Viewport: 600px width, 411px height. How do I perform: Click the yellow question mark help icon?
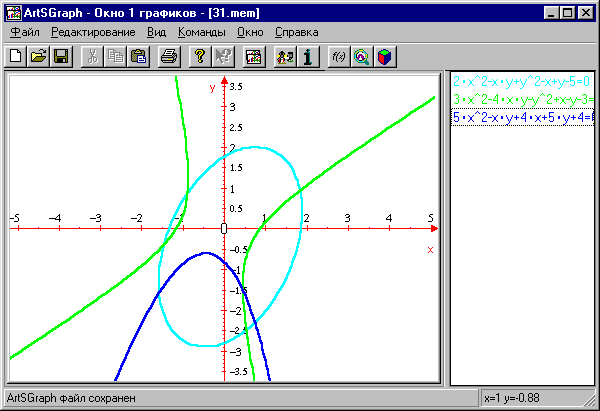[x=200, y=56]
